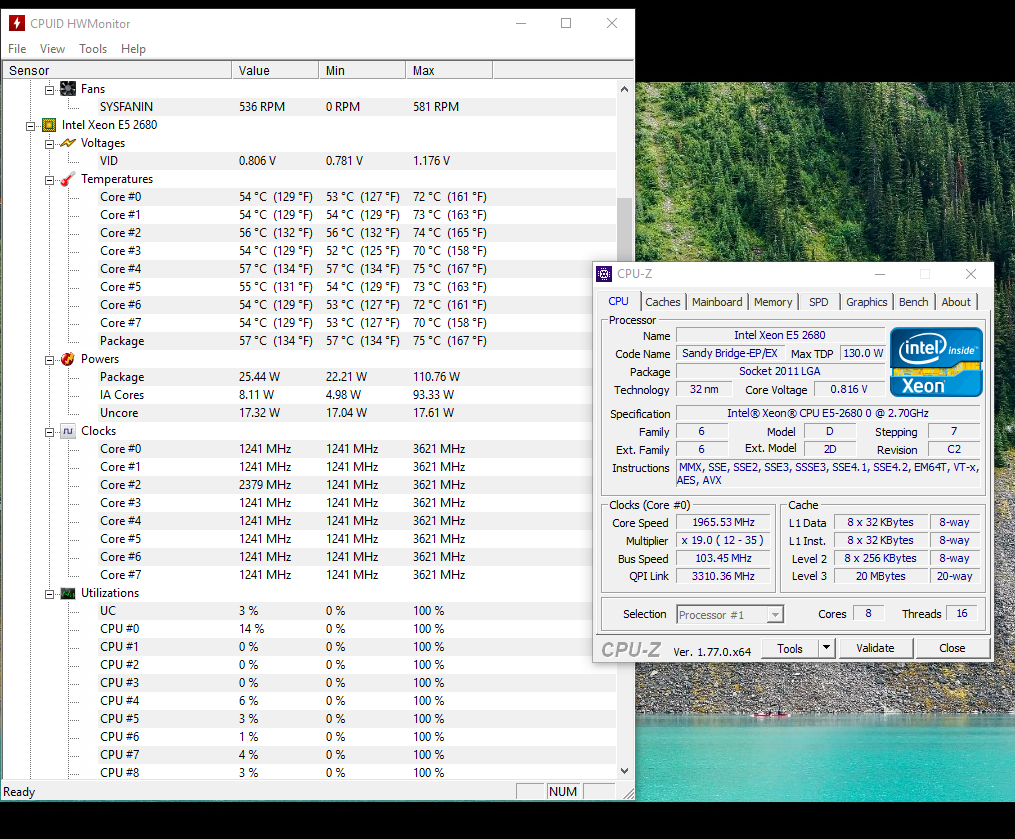
Task: Open the Processor #1 selection dropdown
Action: coord(775,614)
